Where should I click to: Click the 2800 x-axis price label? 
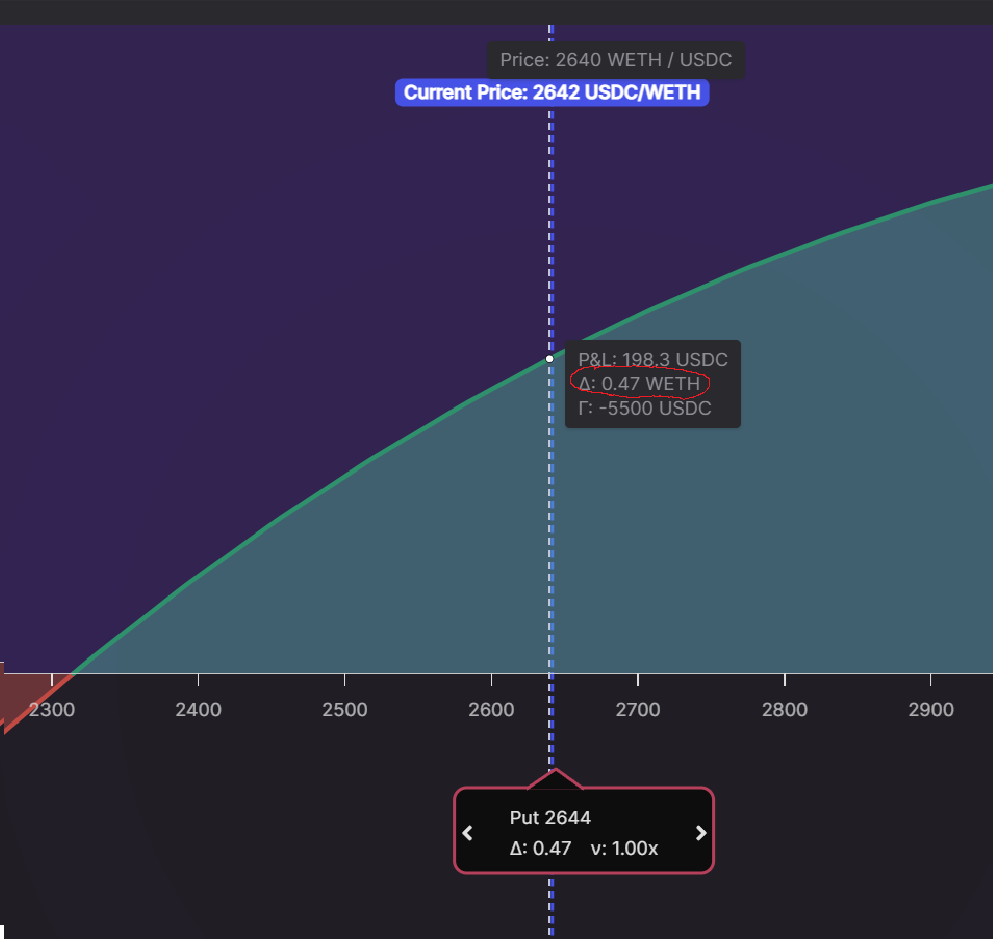click(x=785, y=709)
